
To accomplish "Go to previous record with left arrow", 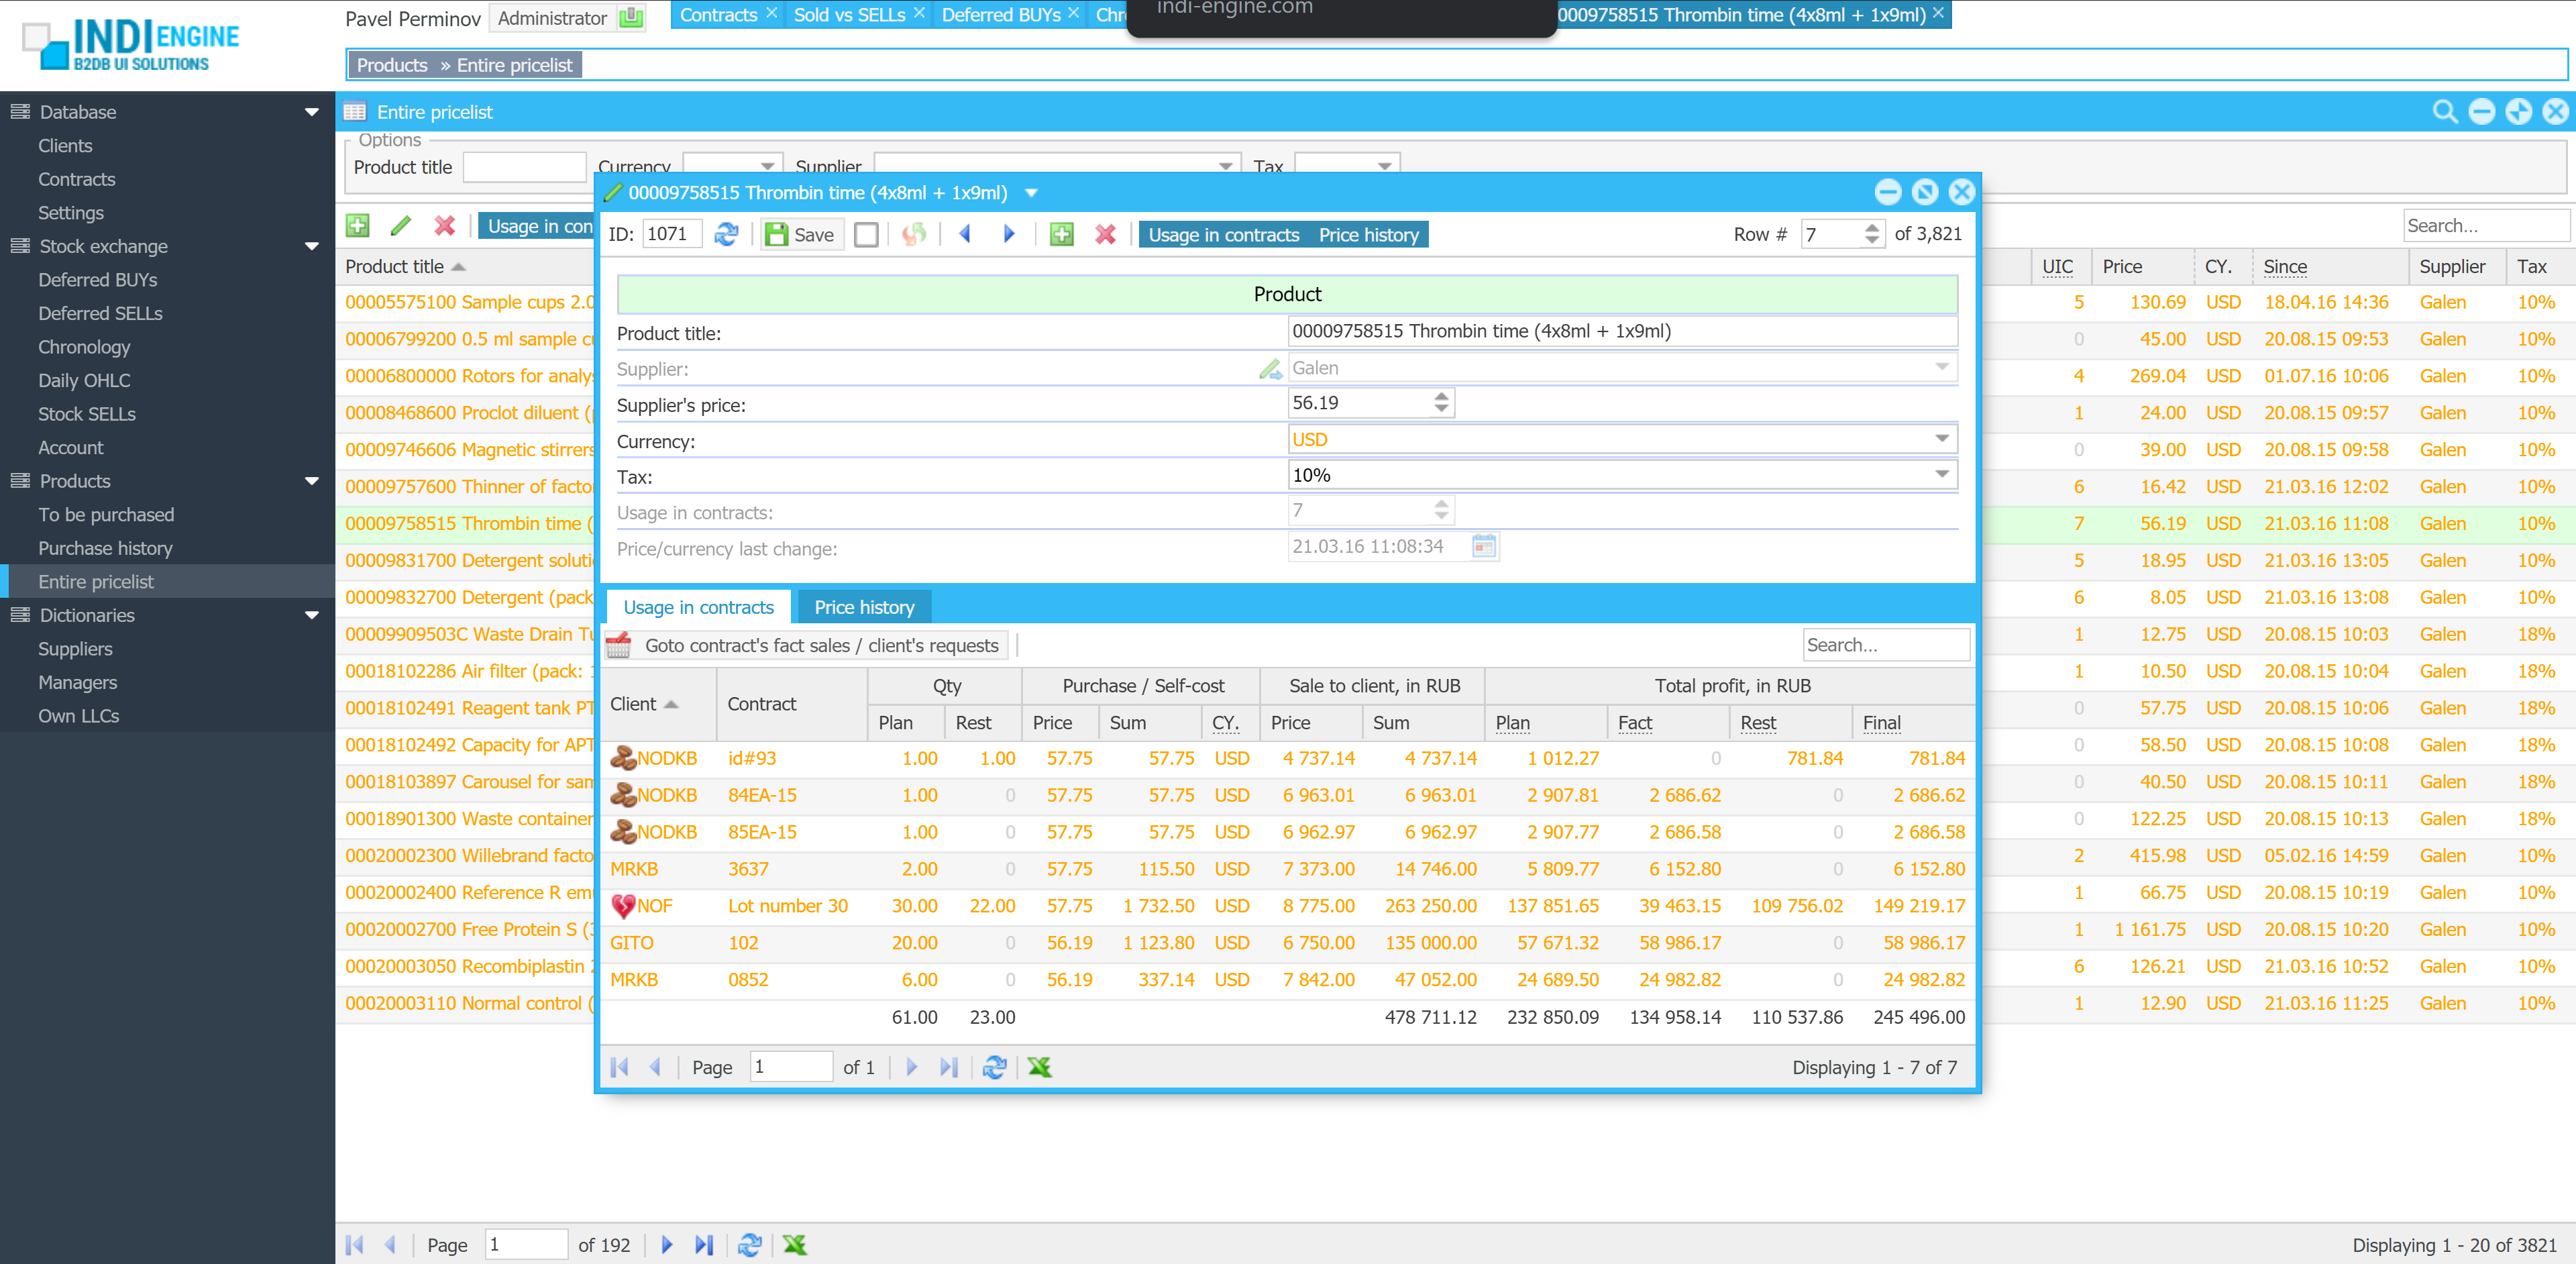I will [x=965, y=234].
